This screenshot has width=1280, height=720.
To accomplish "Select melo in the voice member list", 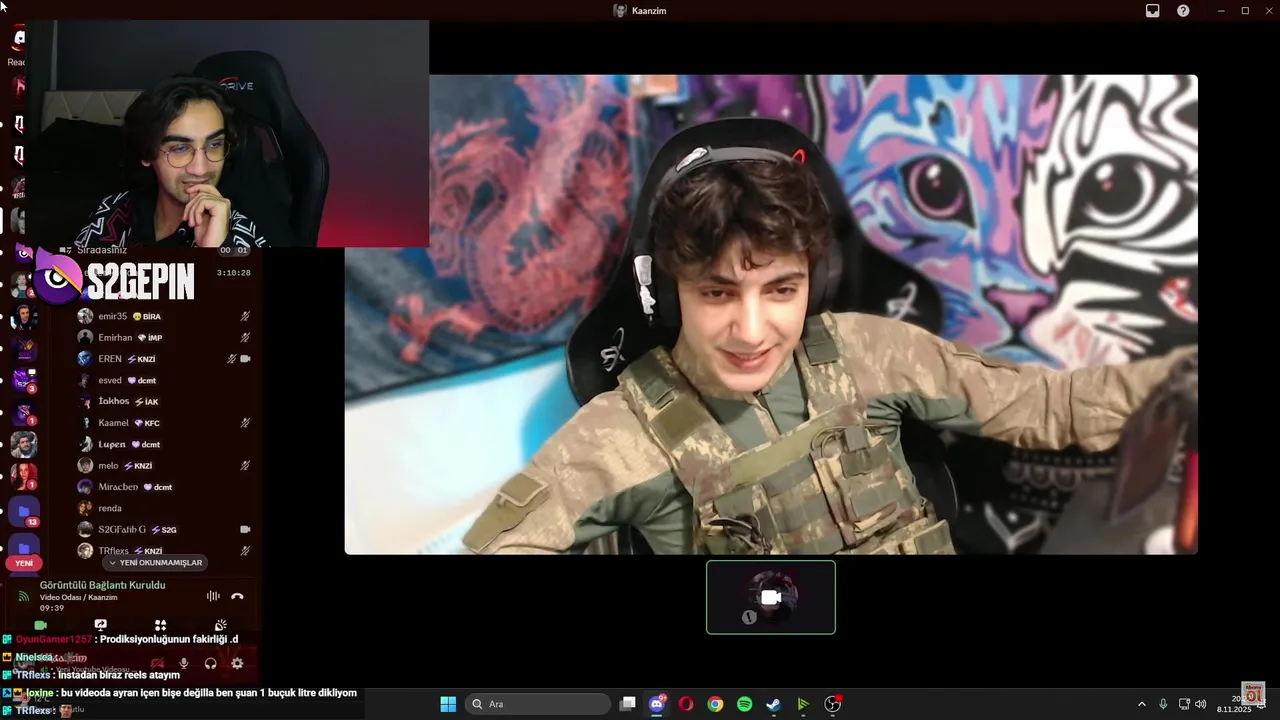I will pyautogui.click(x=165, y=466).
